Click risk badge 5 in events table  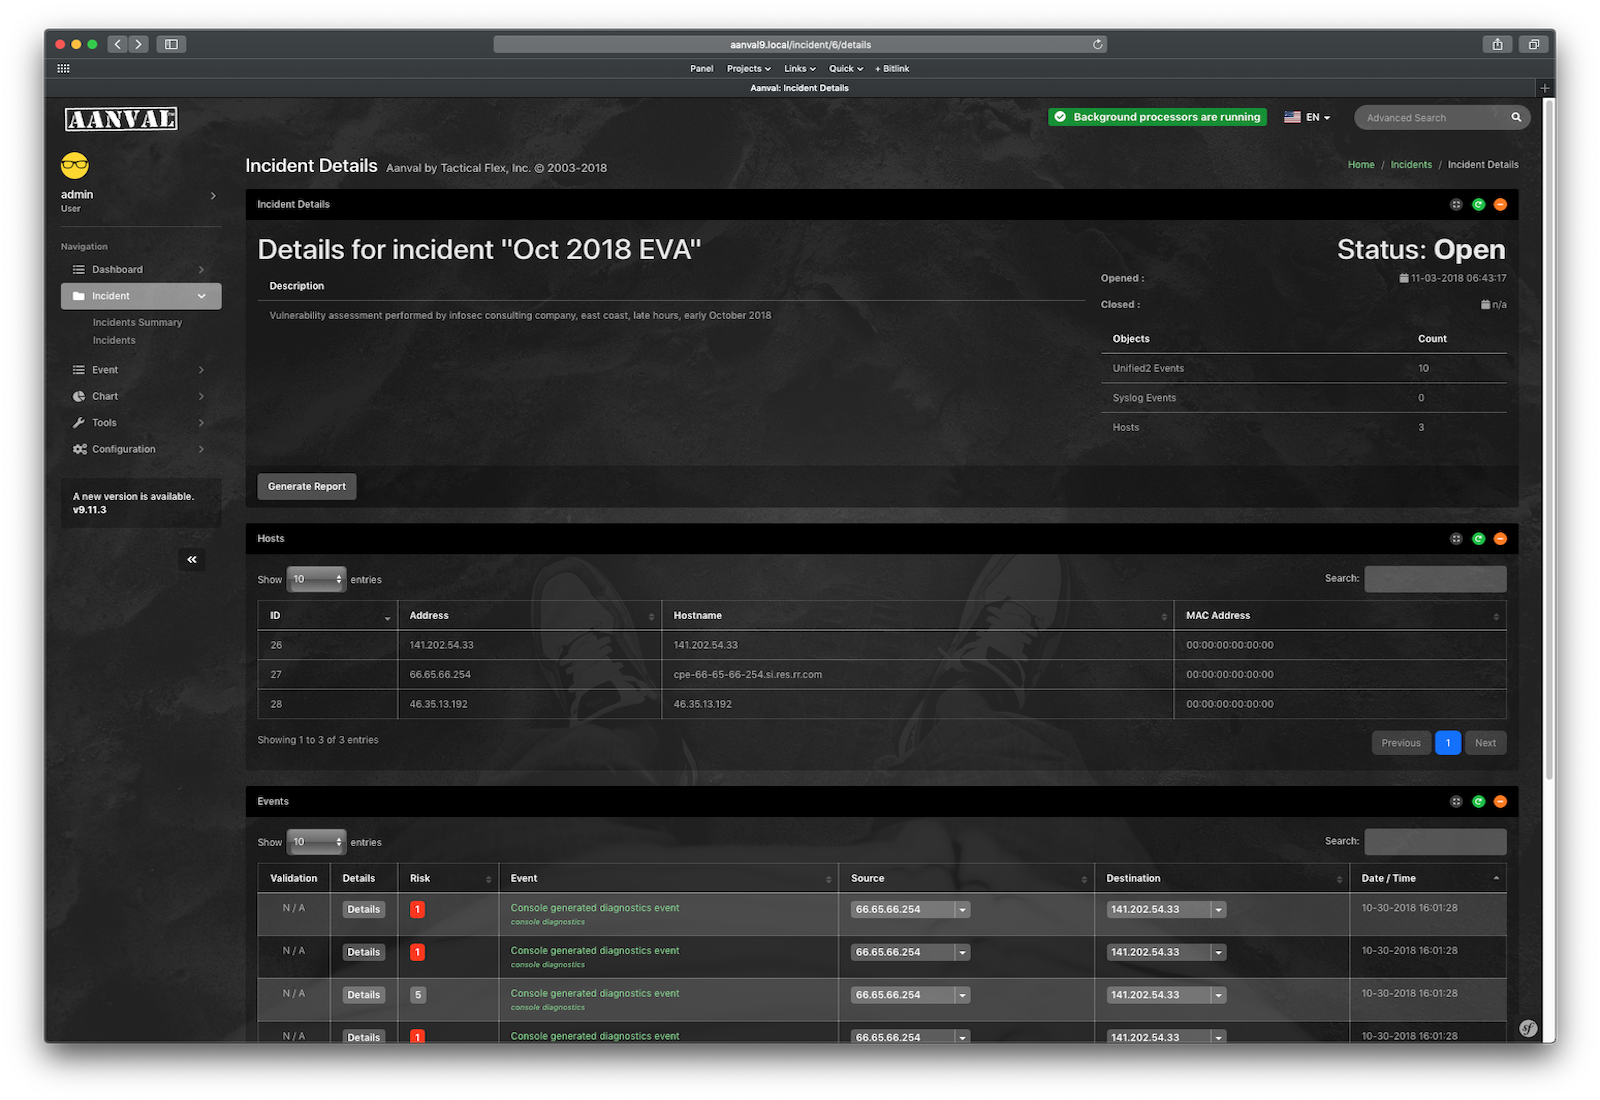[x=418, y=995]
